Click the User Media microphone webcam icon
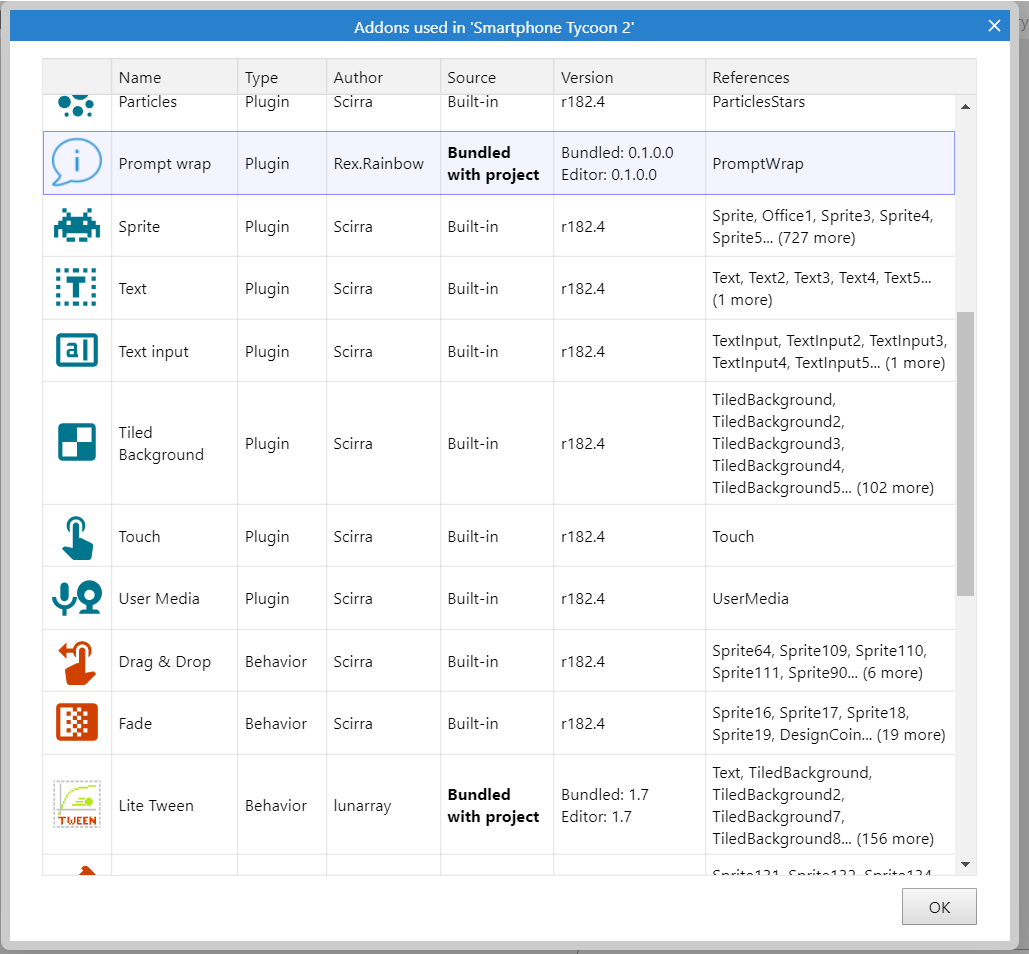Image resolution: width=1029 pixels, height=954 pixels. [77, 598]
